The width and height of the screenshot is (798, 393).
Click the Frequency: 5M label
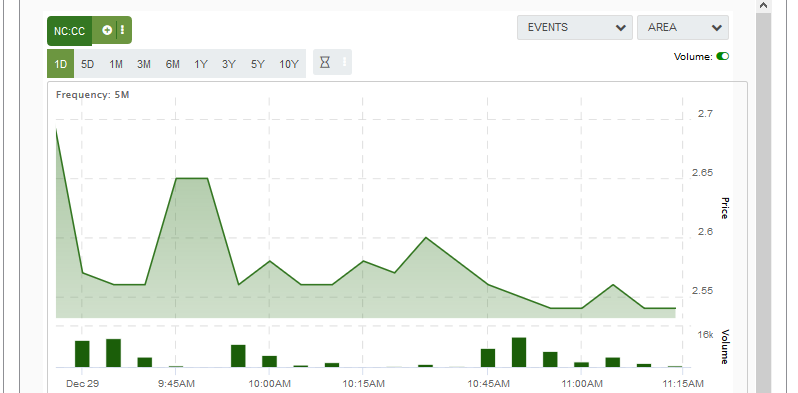[92, 95]
